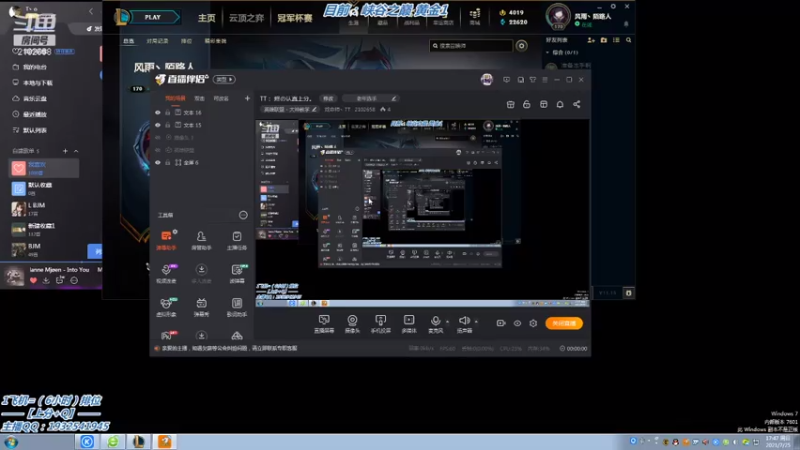This screenshot has width=800, height=450.
Task: Click the record camera icon in bottom bar
Action: pyautogui.click(x=501, y=323)
